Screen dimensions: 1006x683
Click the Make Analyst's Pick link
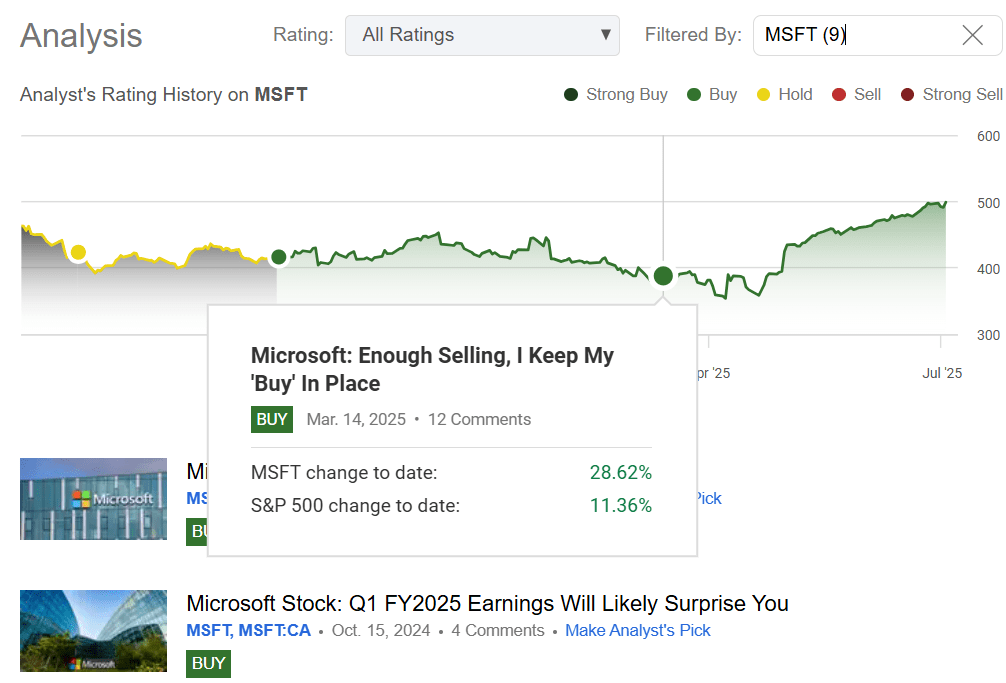pos(638,630)
